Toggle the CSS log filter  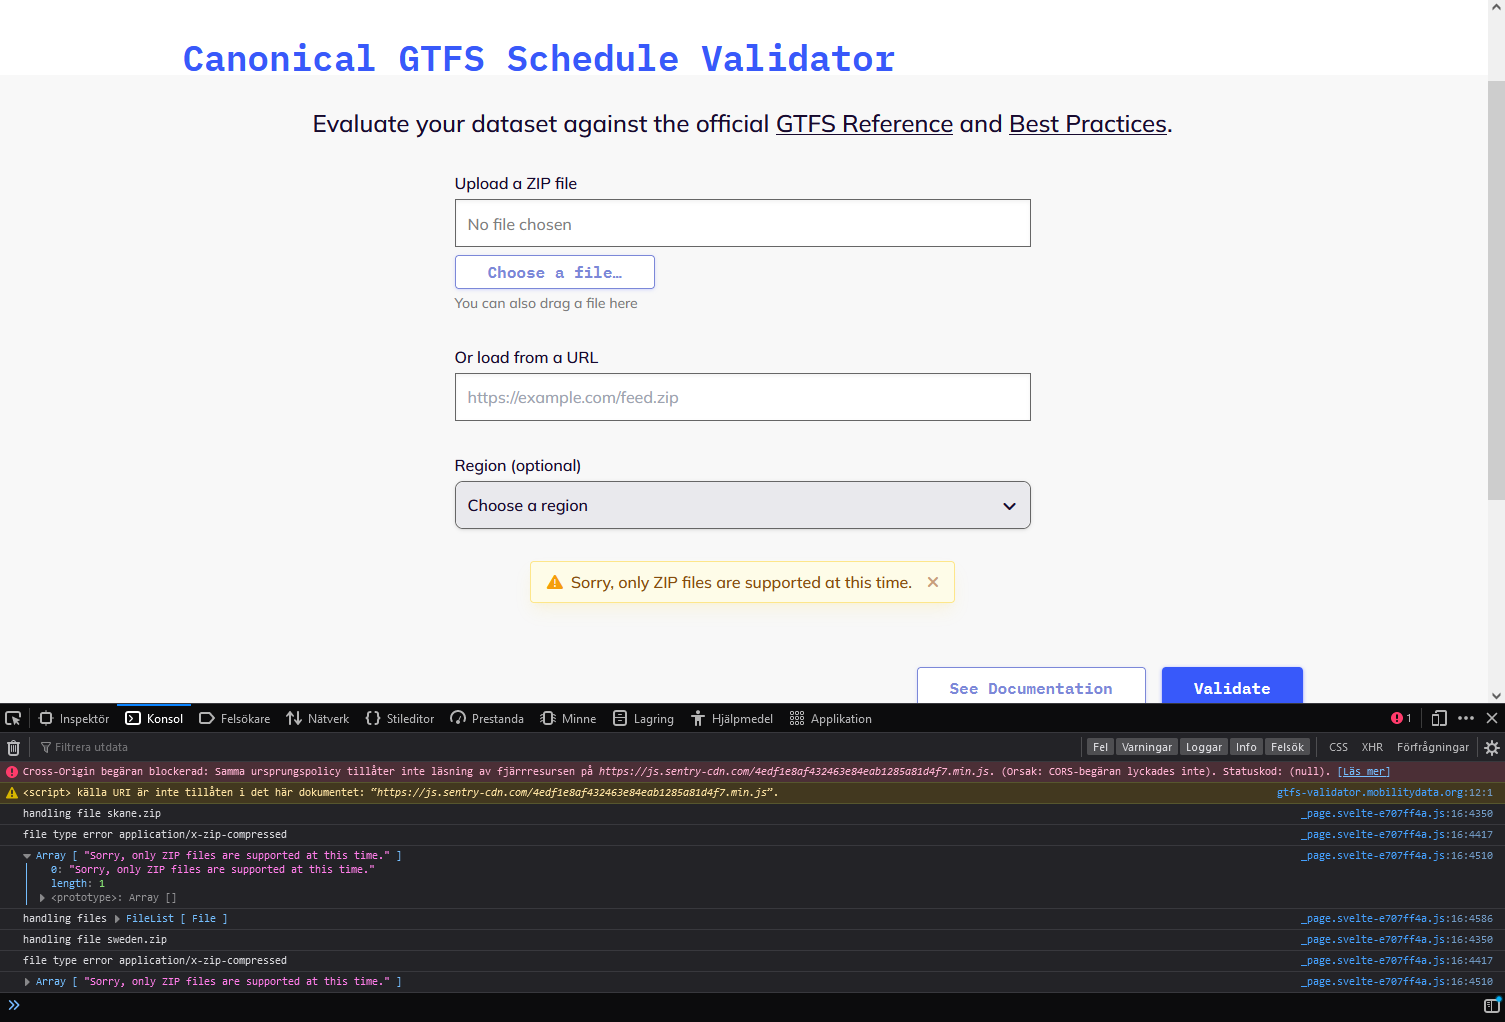tap(1338, 747)
